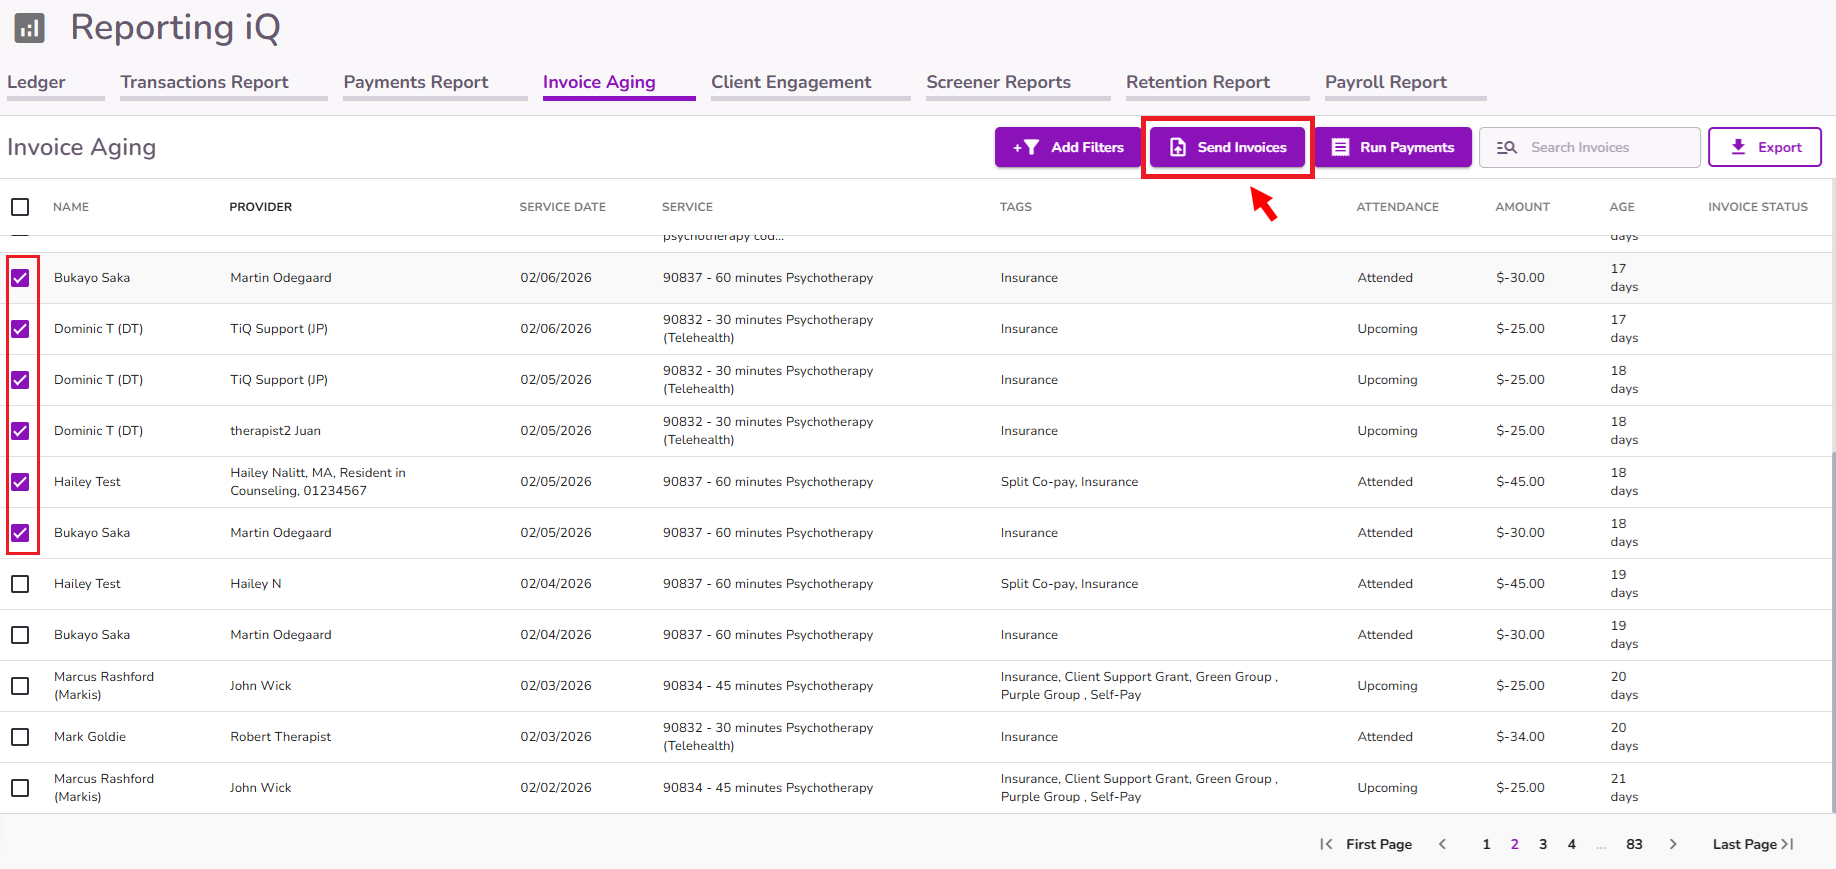The image size is (1836, 869).
Task: Click therapist2 Juan provider cell
Action: [x=276, y=431]
